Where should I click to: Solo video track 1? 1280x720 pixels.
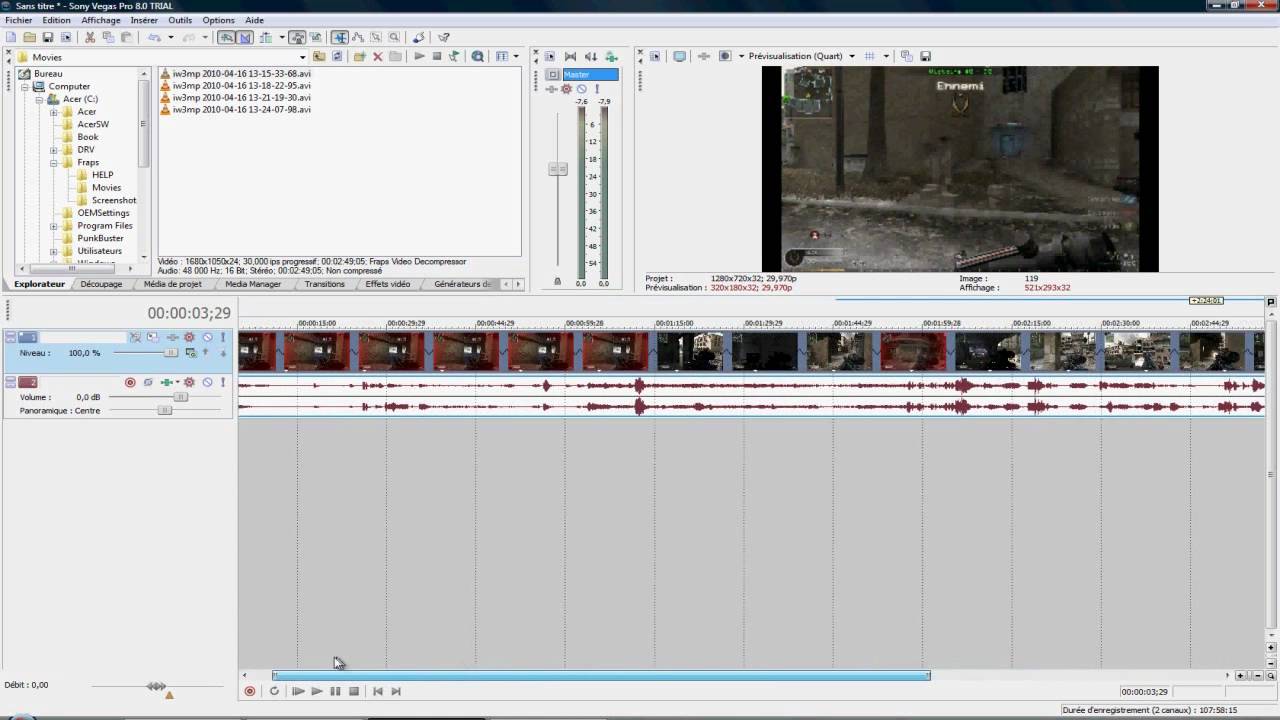point(222,337)
